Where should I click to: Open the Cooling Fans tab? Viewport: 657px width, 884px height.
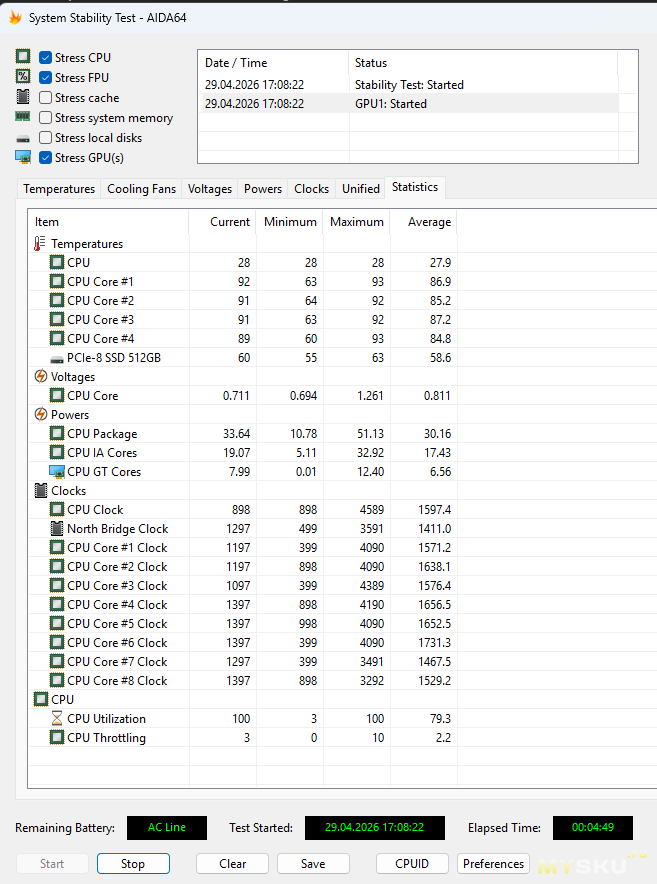pos(141,189)
